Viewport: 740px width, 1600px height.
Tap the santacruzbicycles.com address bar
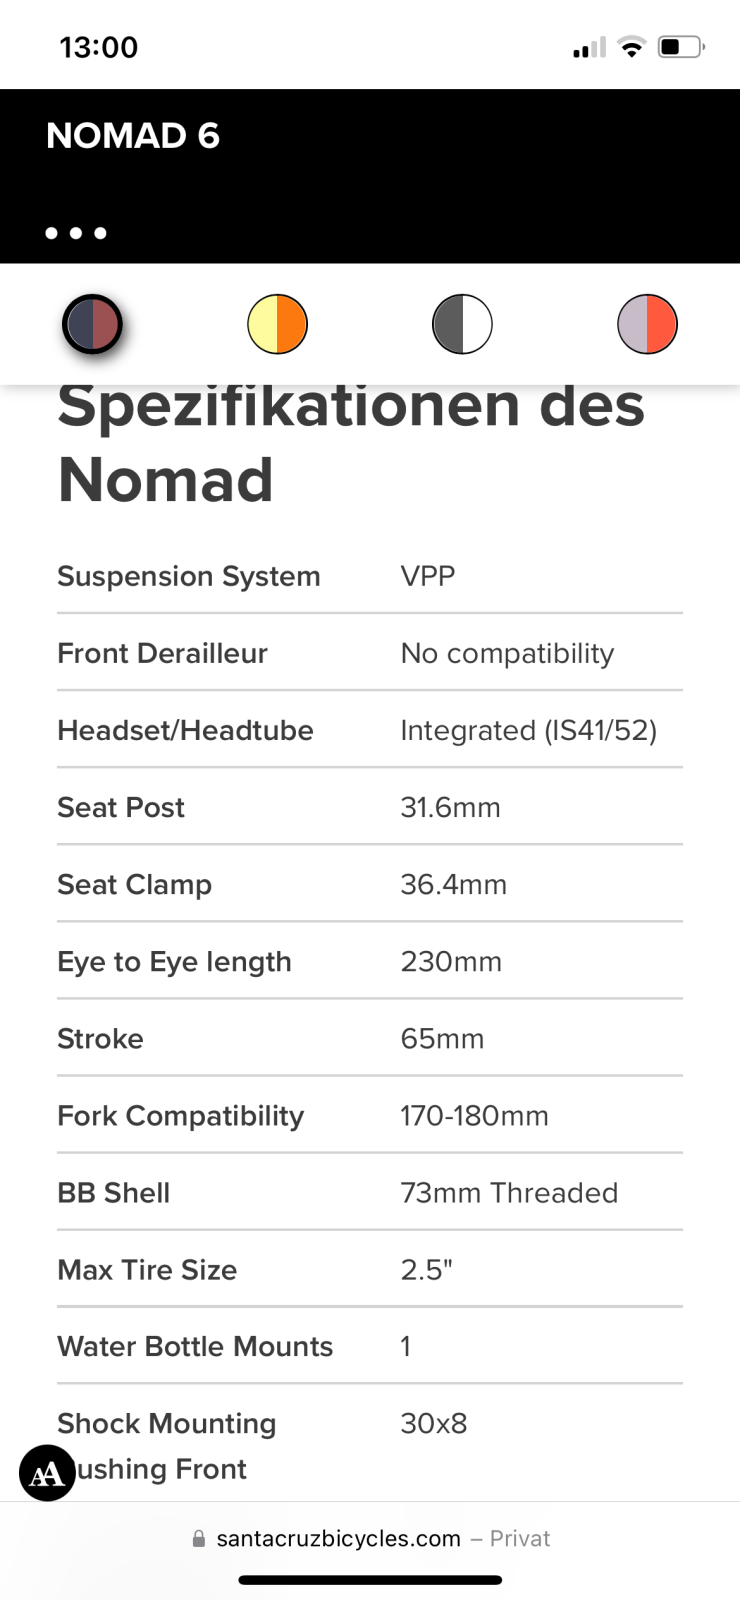[x=338, y=1538]
